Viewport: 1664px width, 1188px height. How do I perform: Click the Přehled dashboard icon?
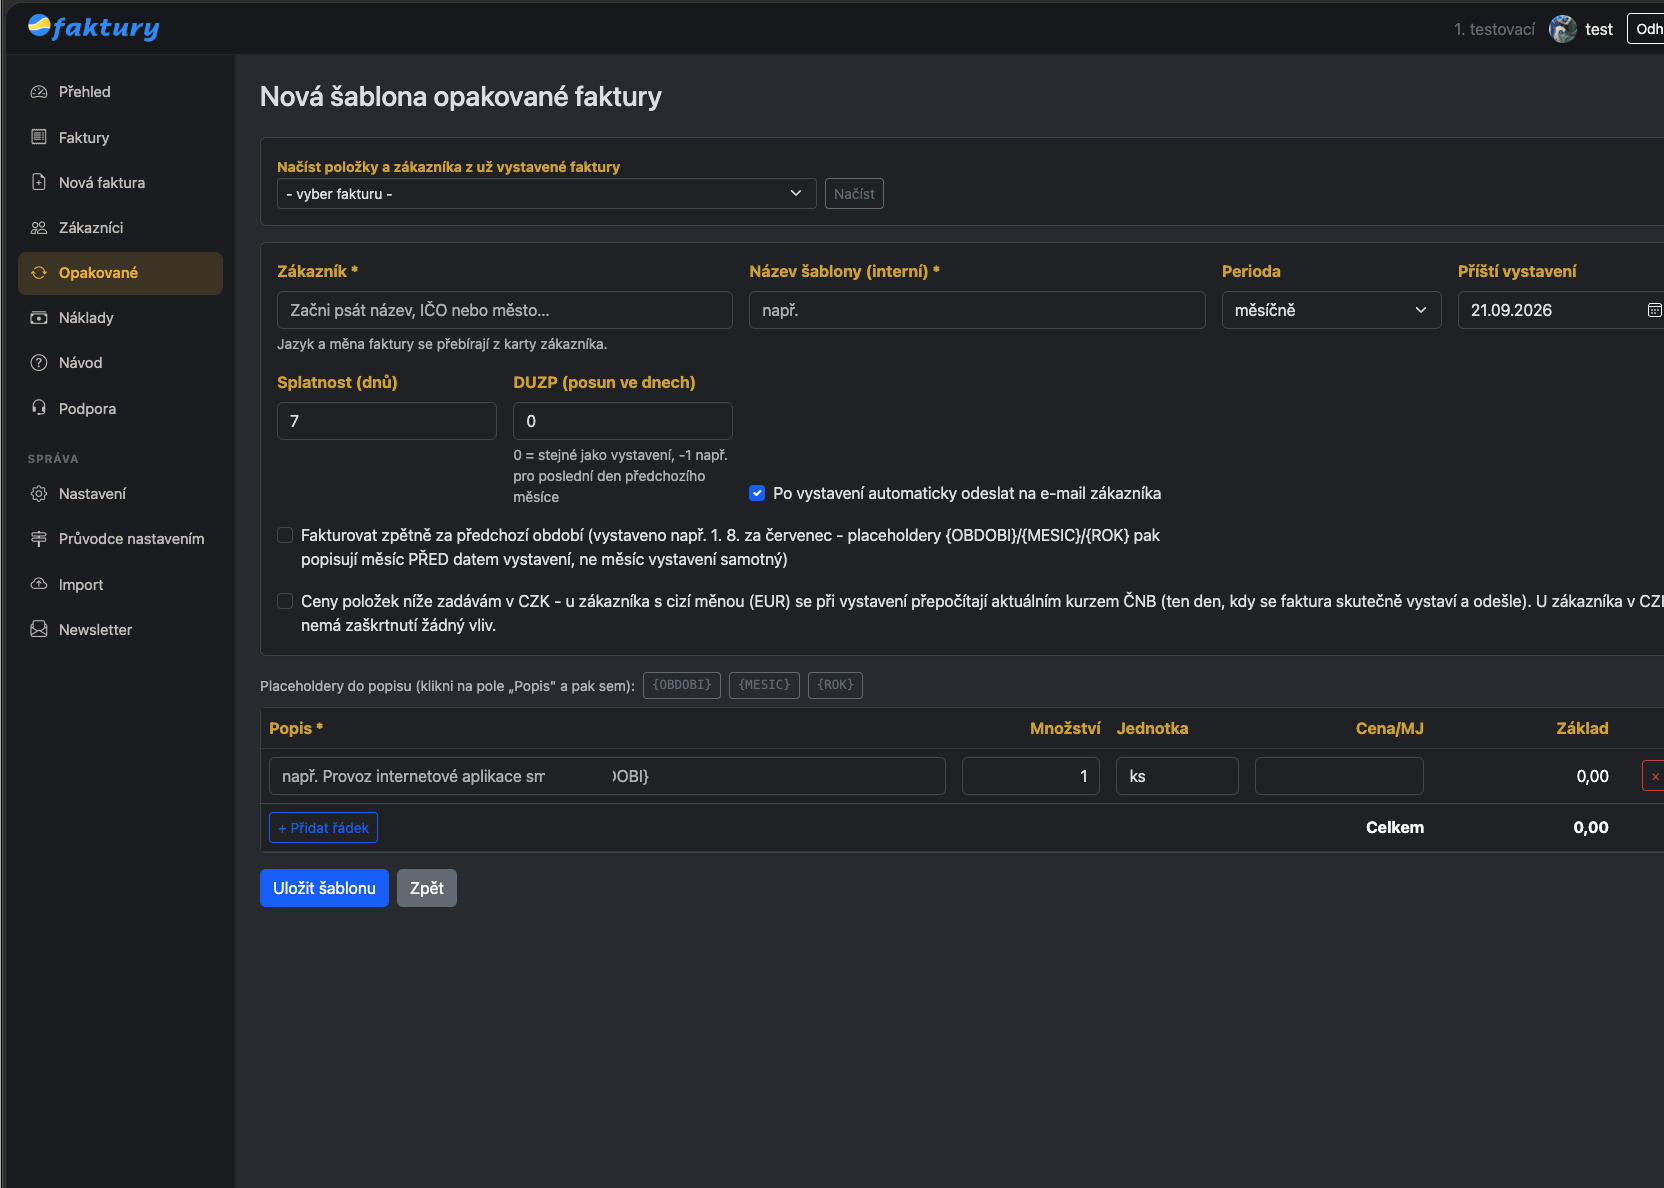tap(39, 92)
